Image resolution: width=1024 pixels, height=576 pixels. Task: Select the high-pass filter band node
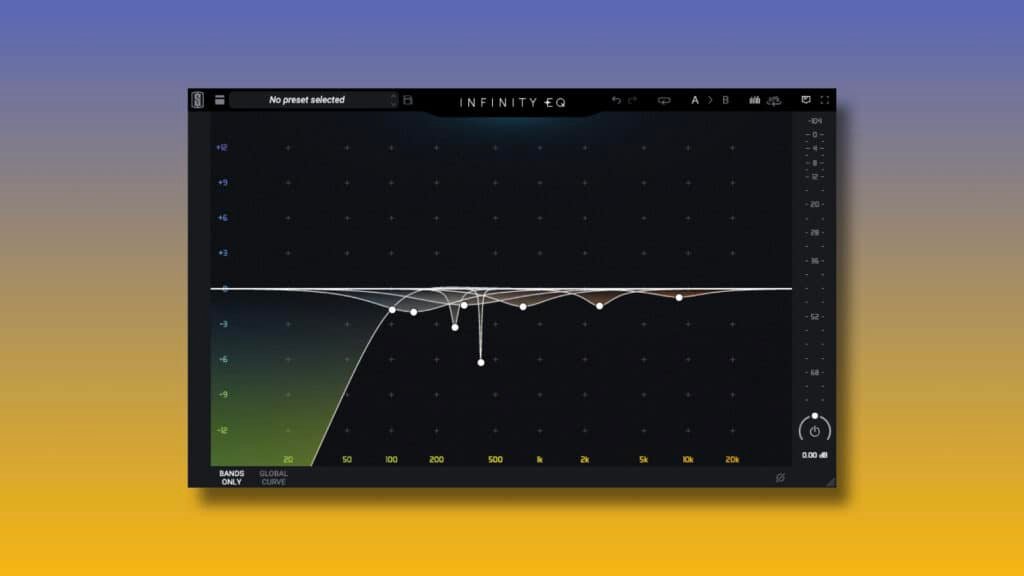click(392, 310)
